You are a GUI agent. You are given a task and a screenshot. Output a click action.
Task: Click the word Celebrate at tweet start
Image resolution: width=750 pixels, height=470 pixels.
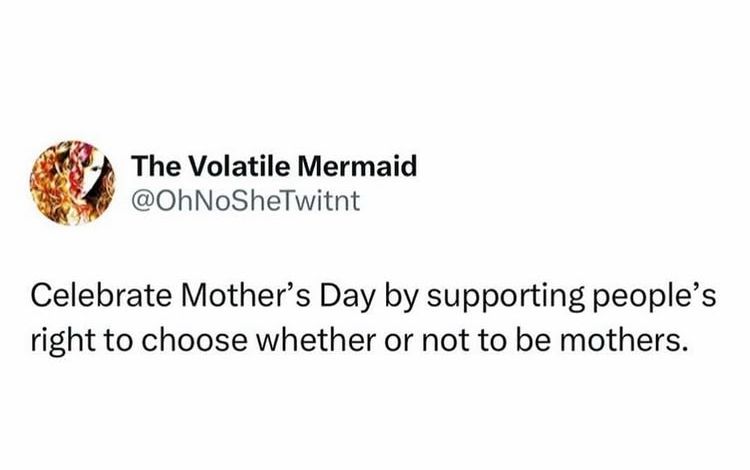click(x=101, y=296)
